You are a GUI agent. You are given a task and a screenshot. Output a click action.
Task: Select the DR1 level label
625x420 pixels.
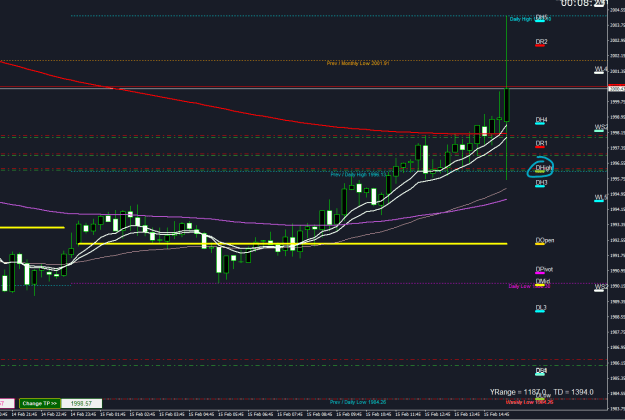[541, 143]
